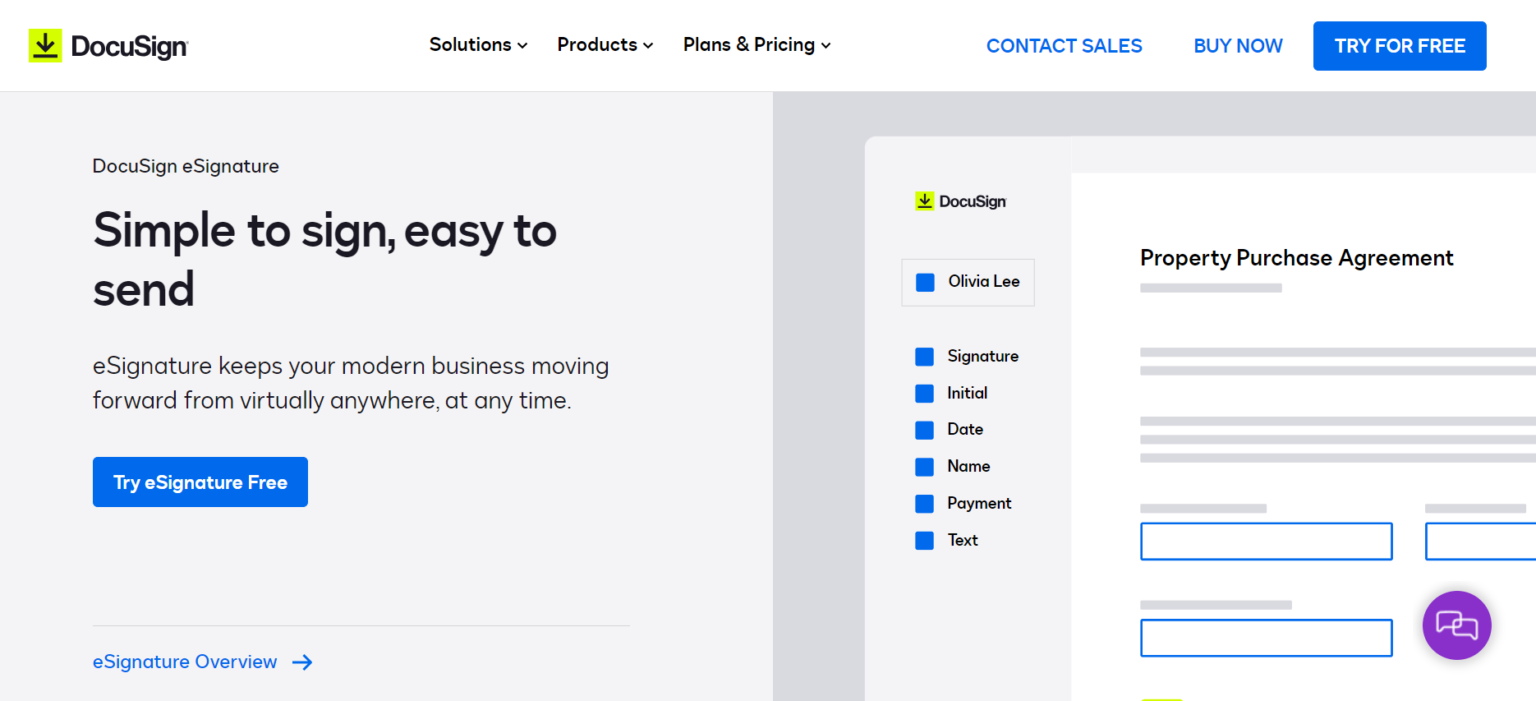Click the DocuSign logo in the navigation bar
Image resolution: width=1536 pixels, height=701 pixels.
pos(108,45)
